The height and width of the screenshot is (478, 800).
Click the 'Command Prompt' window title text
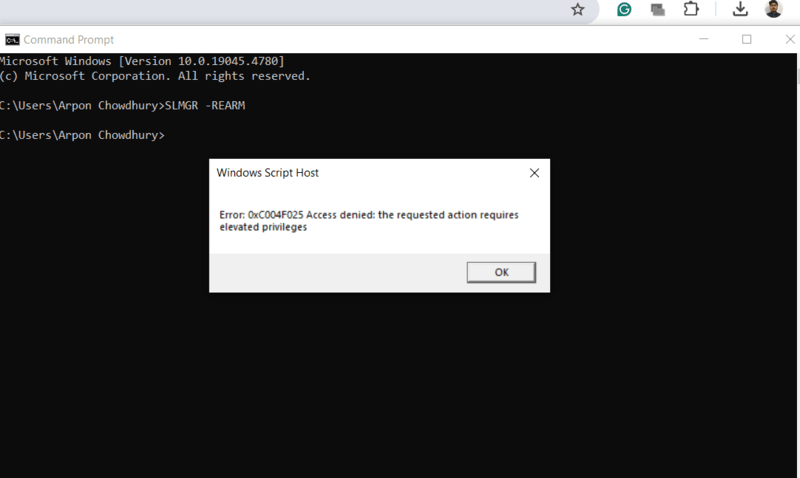tap(68, 40)
